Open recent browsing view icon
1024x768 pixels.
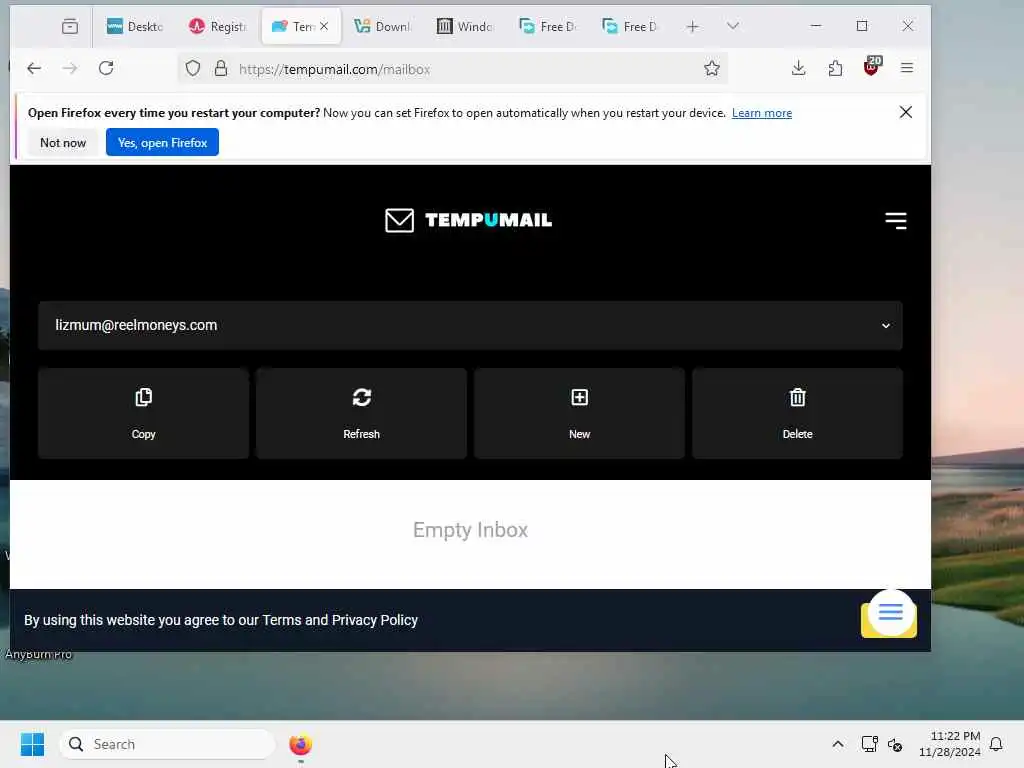[70, 27]
